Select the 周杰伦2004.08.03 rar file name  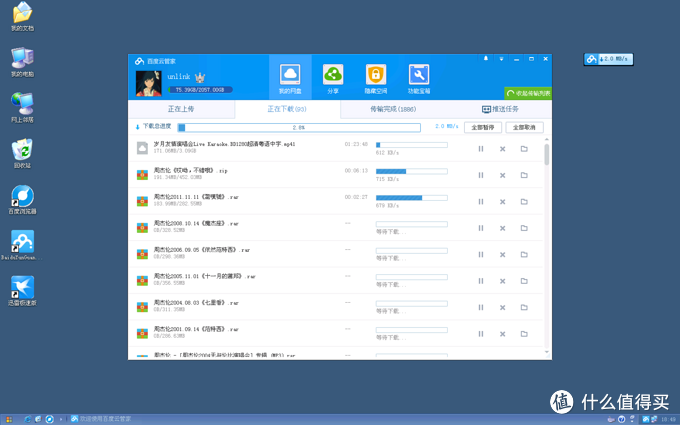click(x=196, y=303)
